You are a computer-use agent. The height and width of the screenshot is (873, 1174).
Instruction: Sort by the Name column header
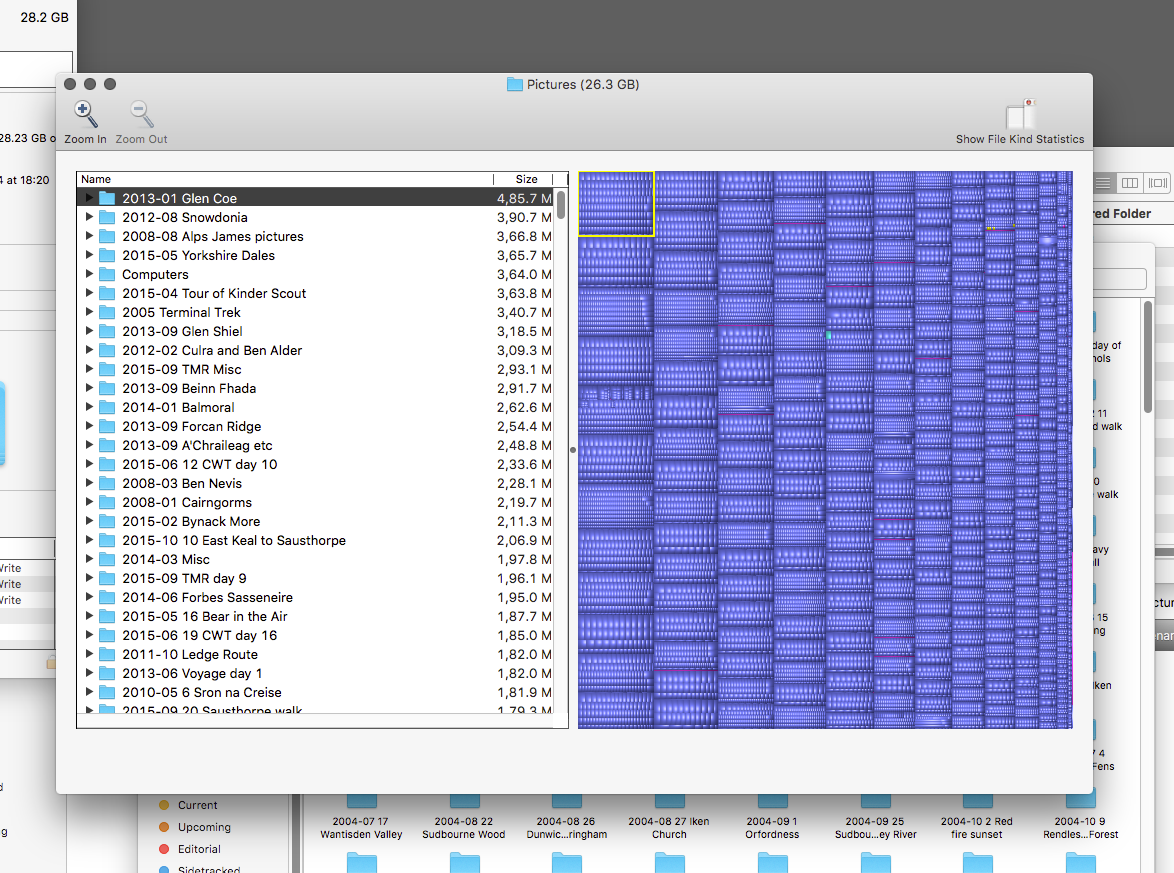click(97, 178)
